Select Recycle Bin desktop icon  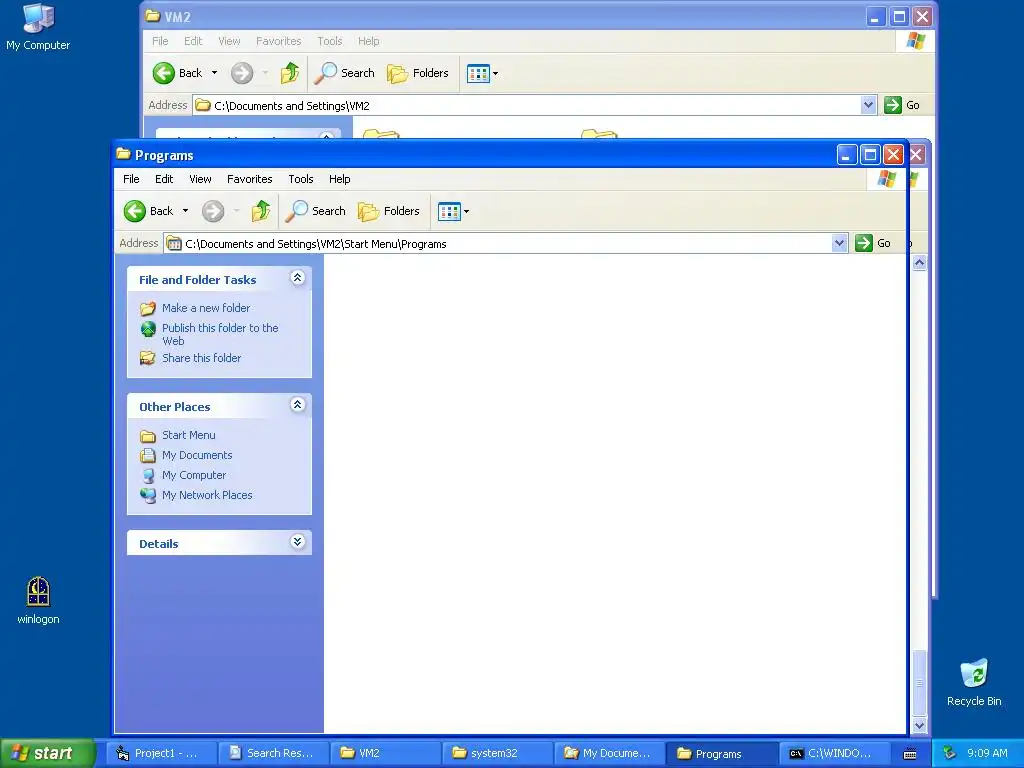tap(974, 682)
